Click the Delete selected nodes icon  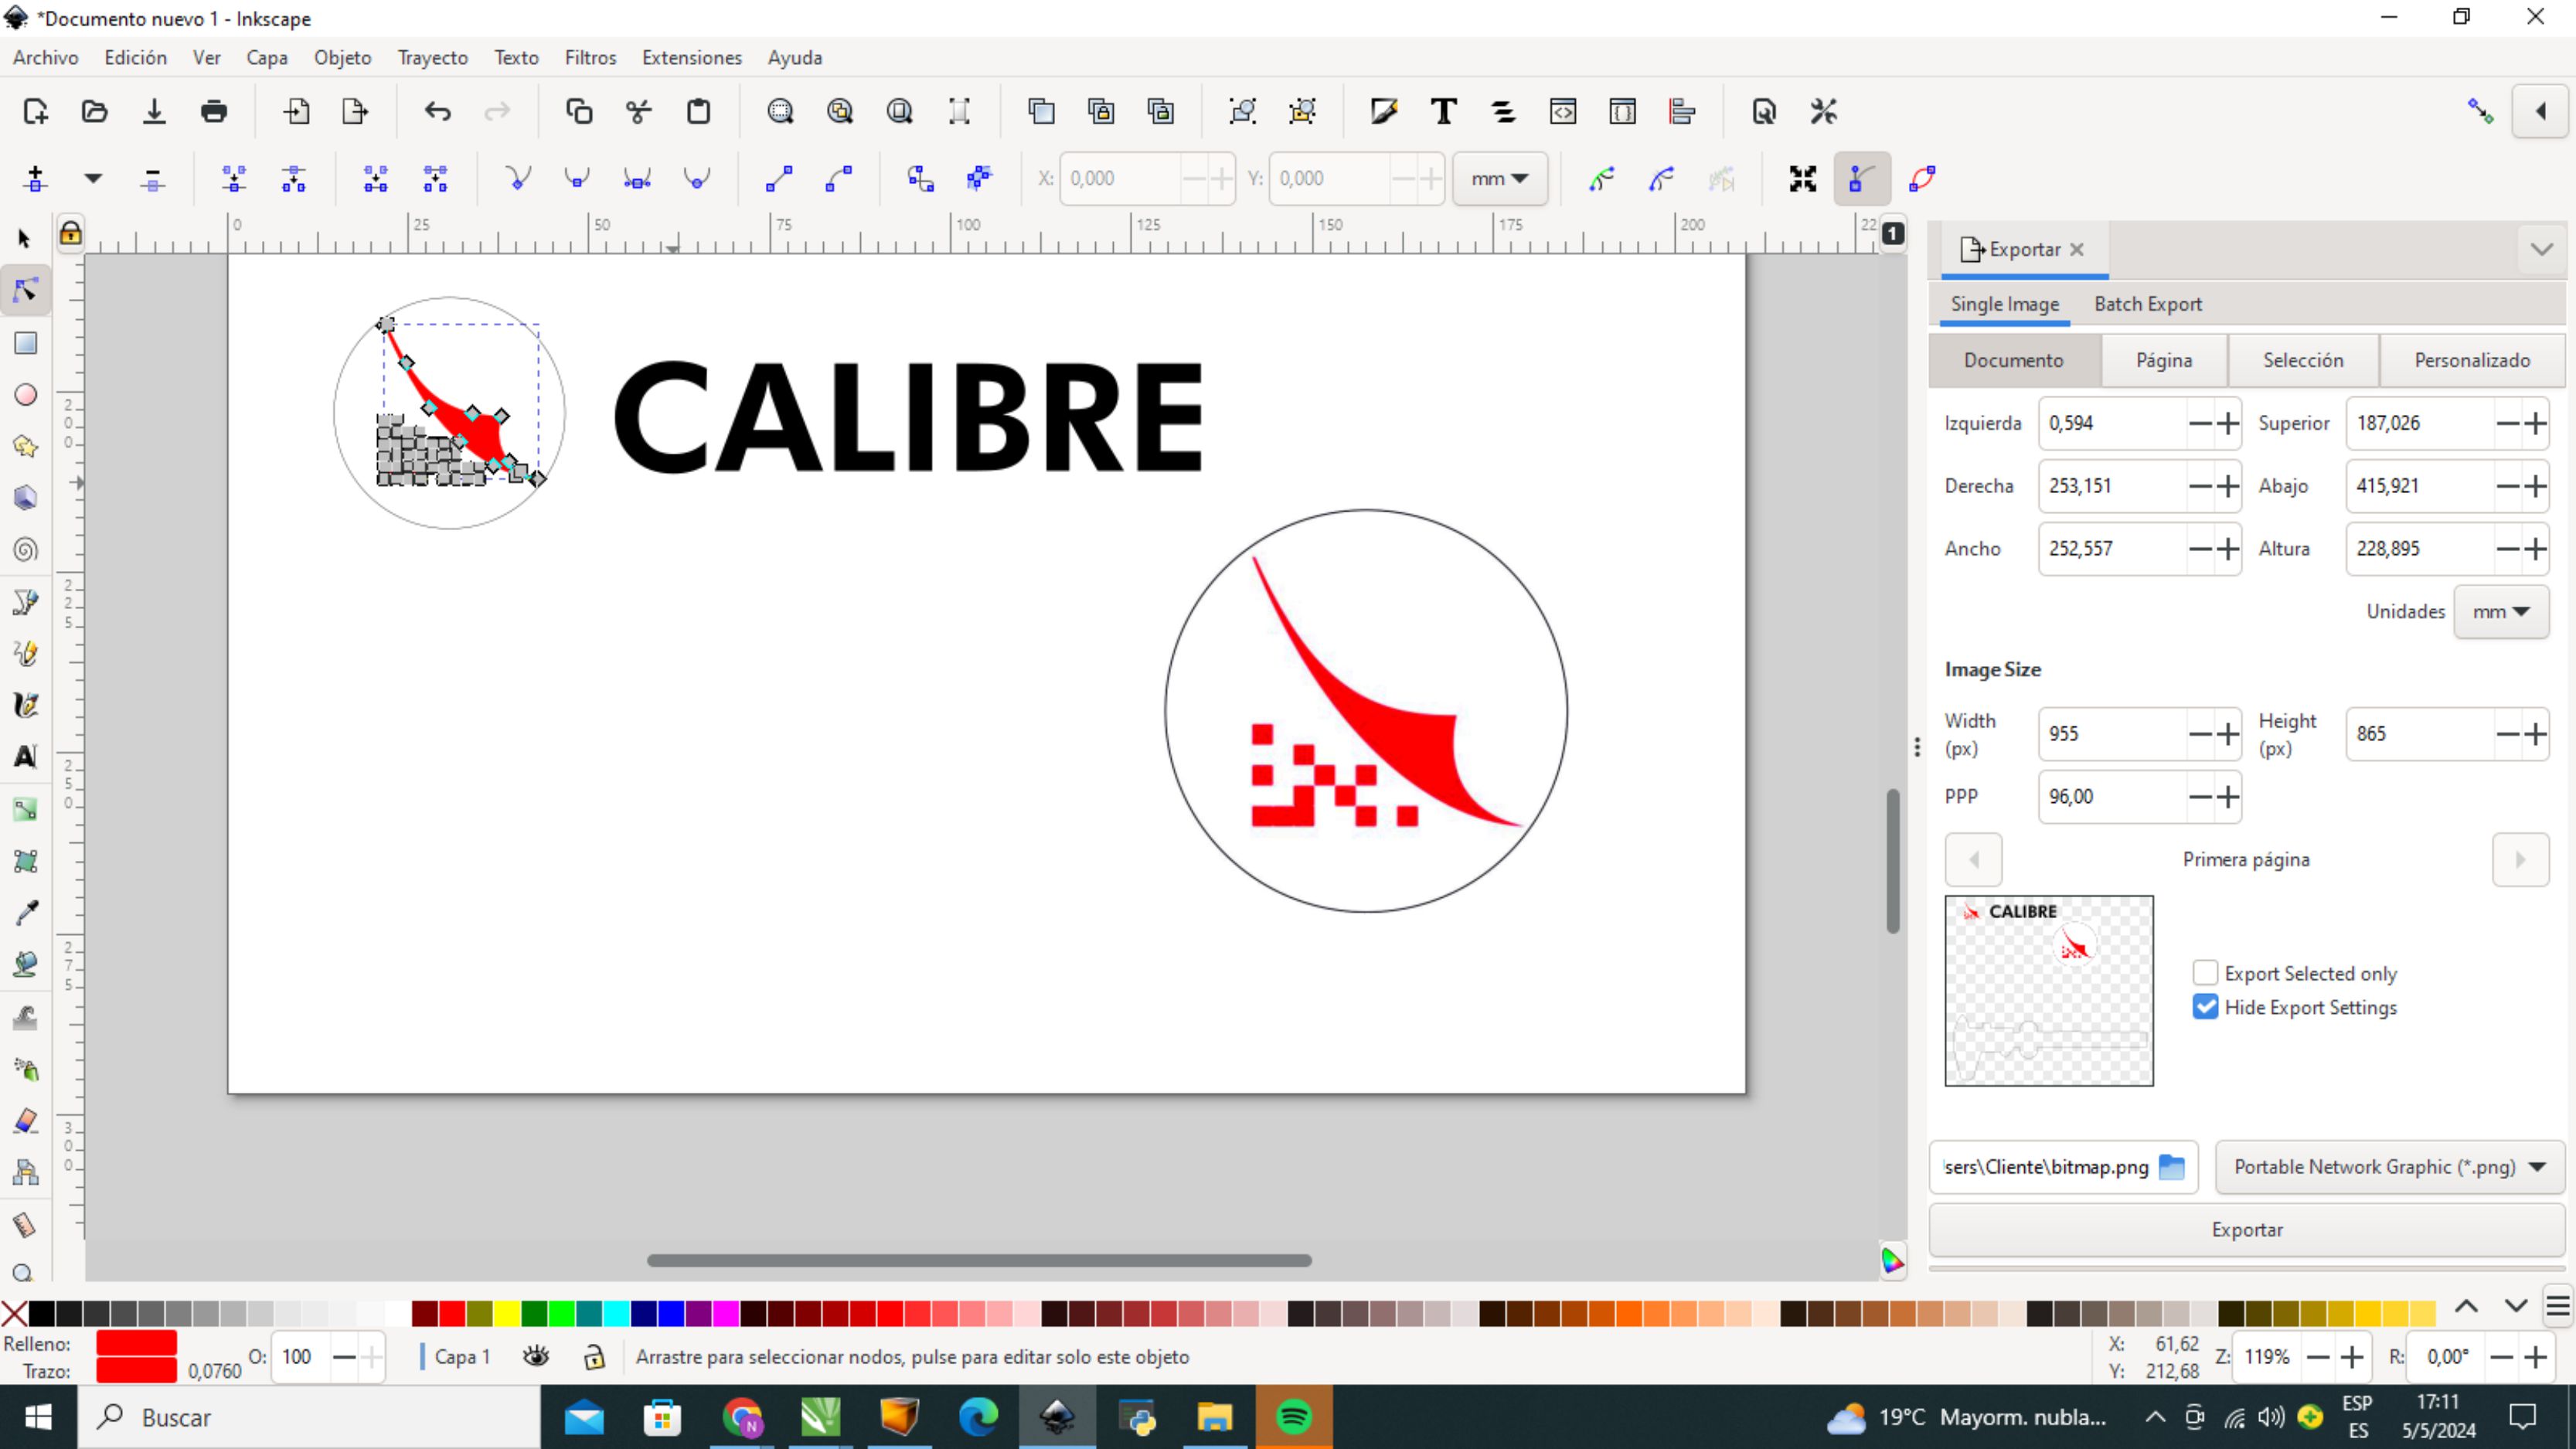click(x=152, y=179)
